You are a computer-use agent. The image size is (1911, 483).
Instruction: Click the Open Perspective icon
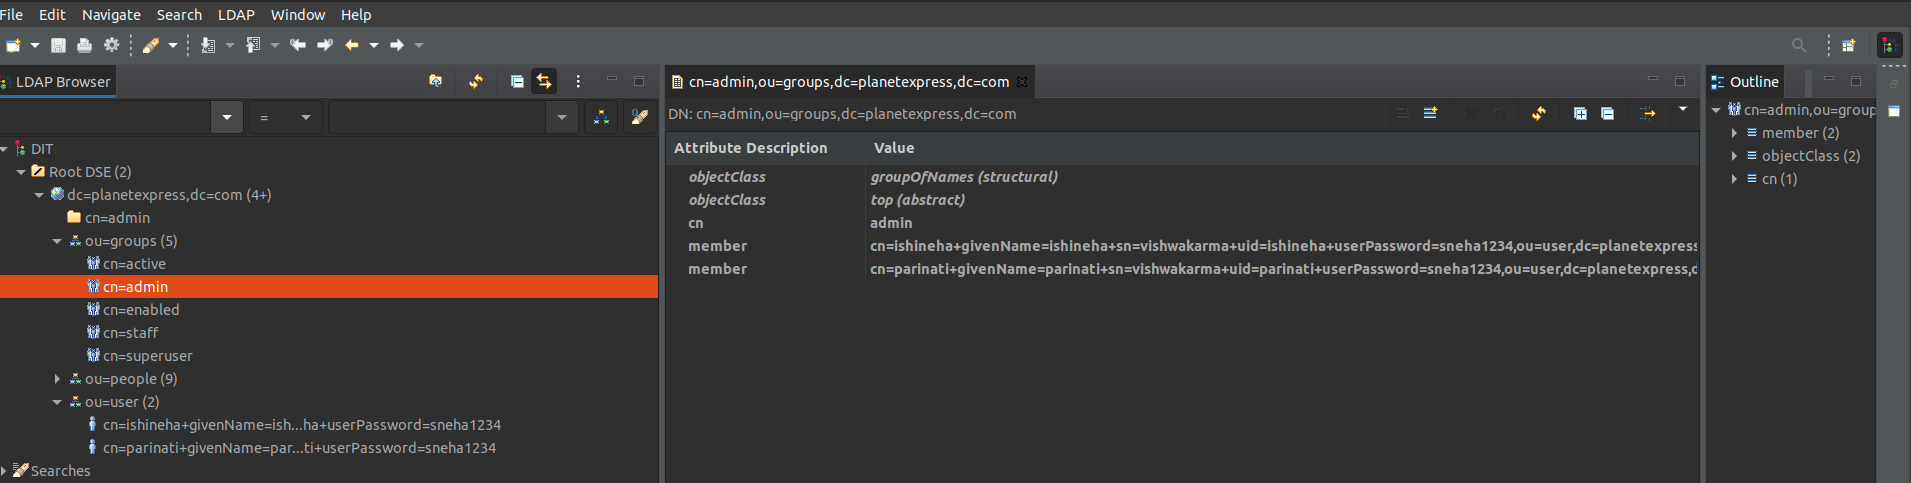(x=1849, y=45)
